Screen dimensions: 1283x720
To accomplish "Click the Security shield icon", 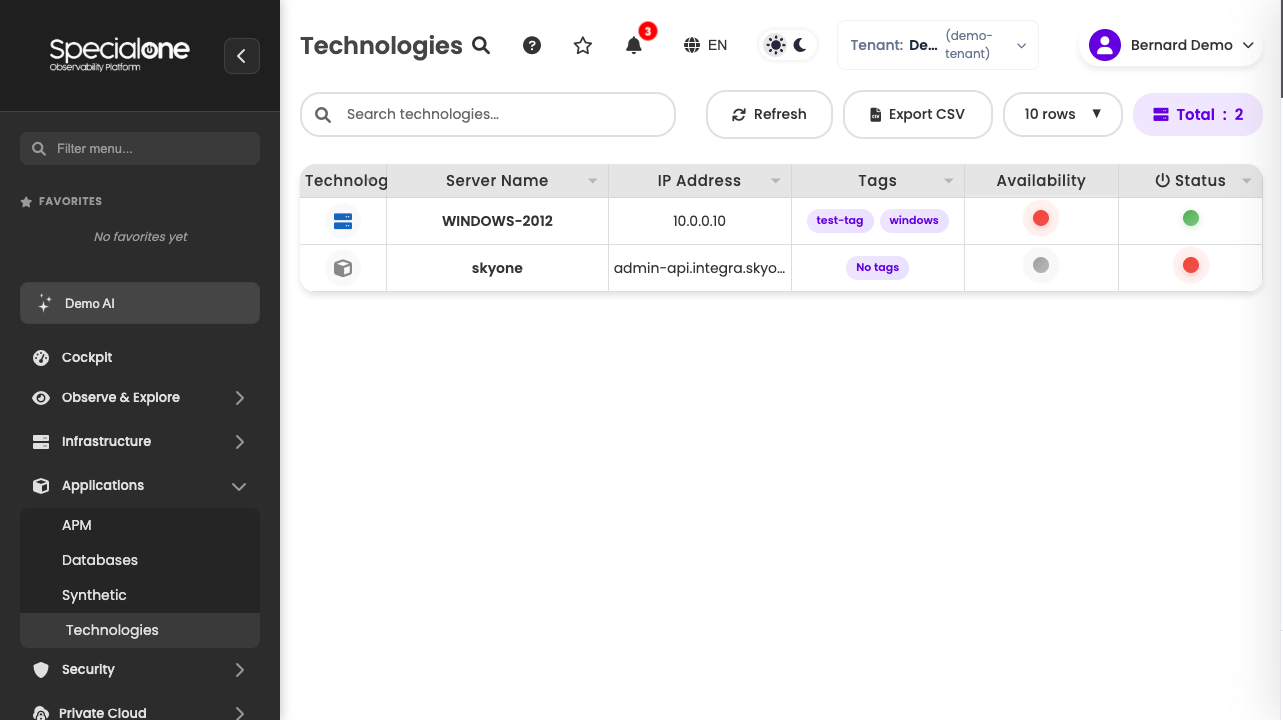I will 41,670.
